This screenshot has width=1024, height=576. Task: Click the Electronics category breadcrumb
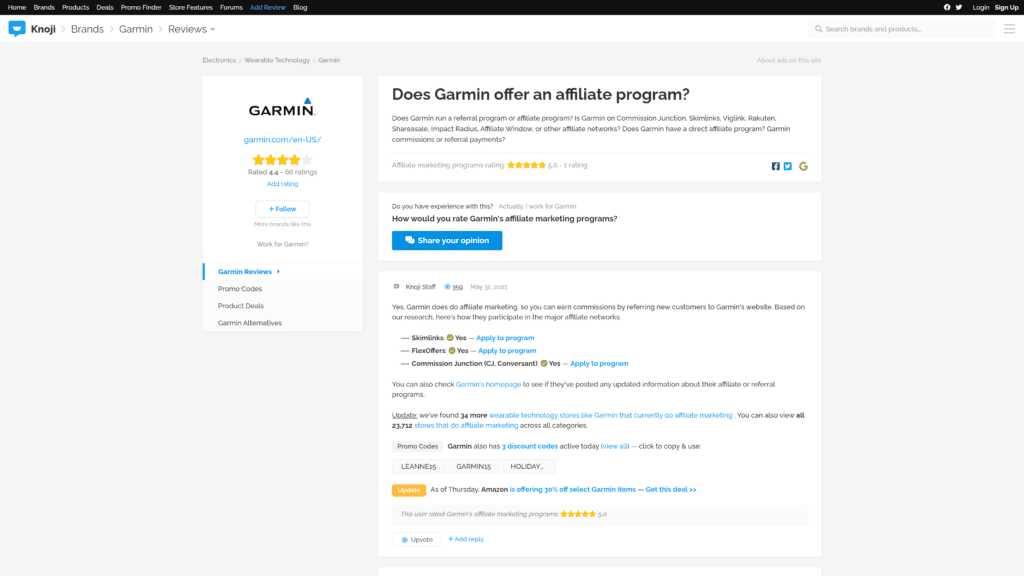click(219, 60)
